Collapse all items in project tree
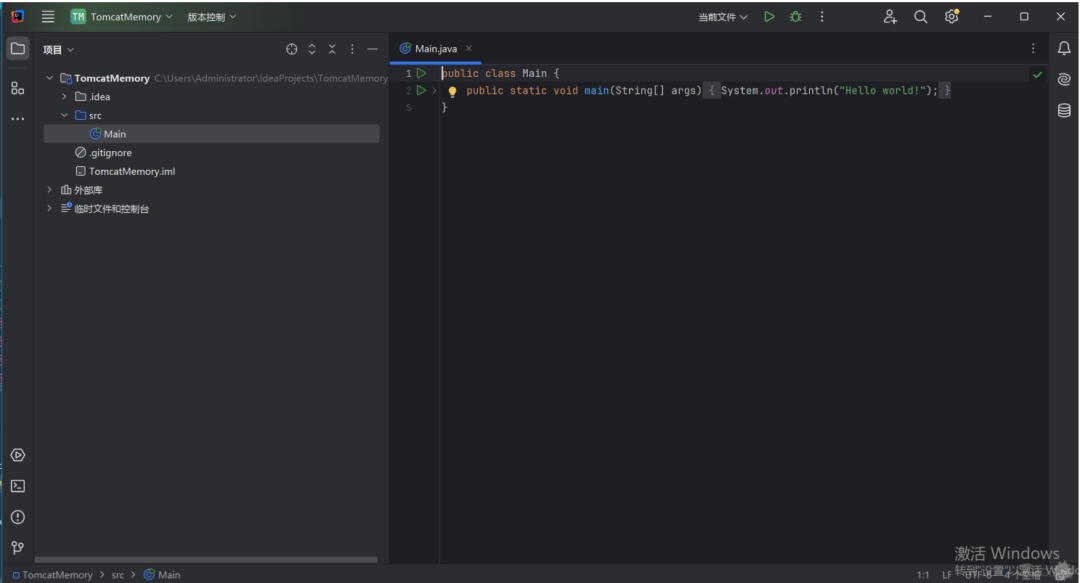 point(332,49)
